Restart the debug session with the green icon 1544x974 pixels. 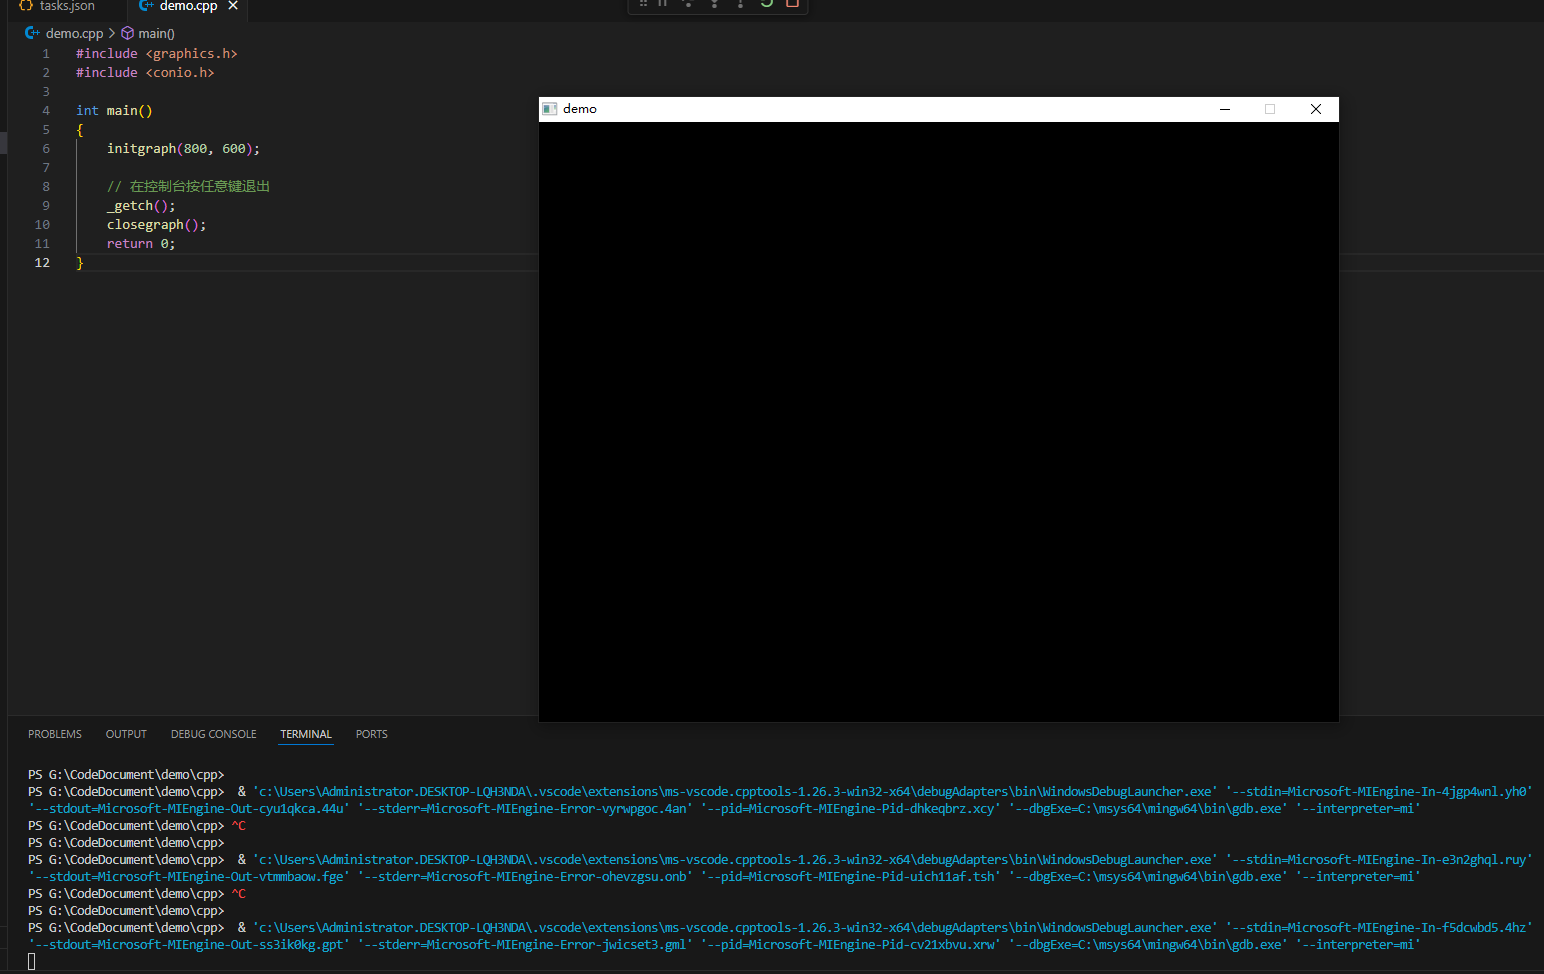coord(766,4)
